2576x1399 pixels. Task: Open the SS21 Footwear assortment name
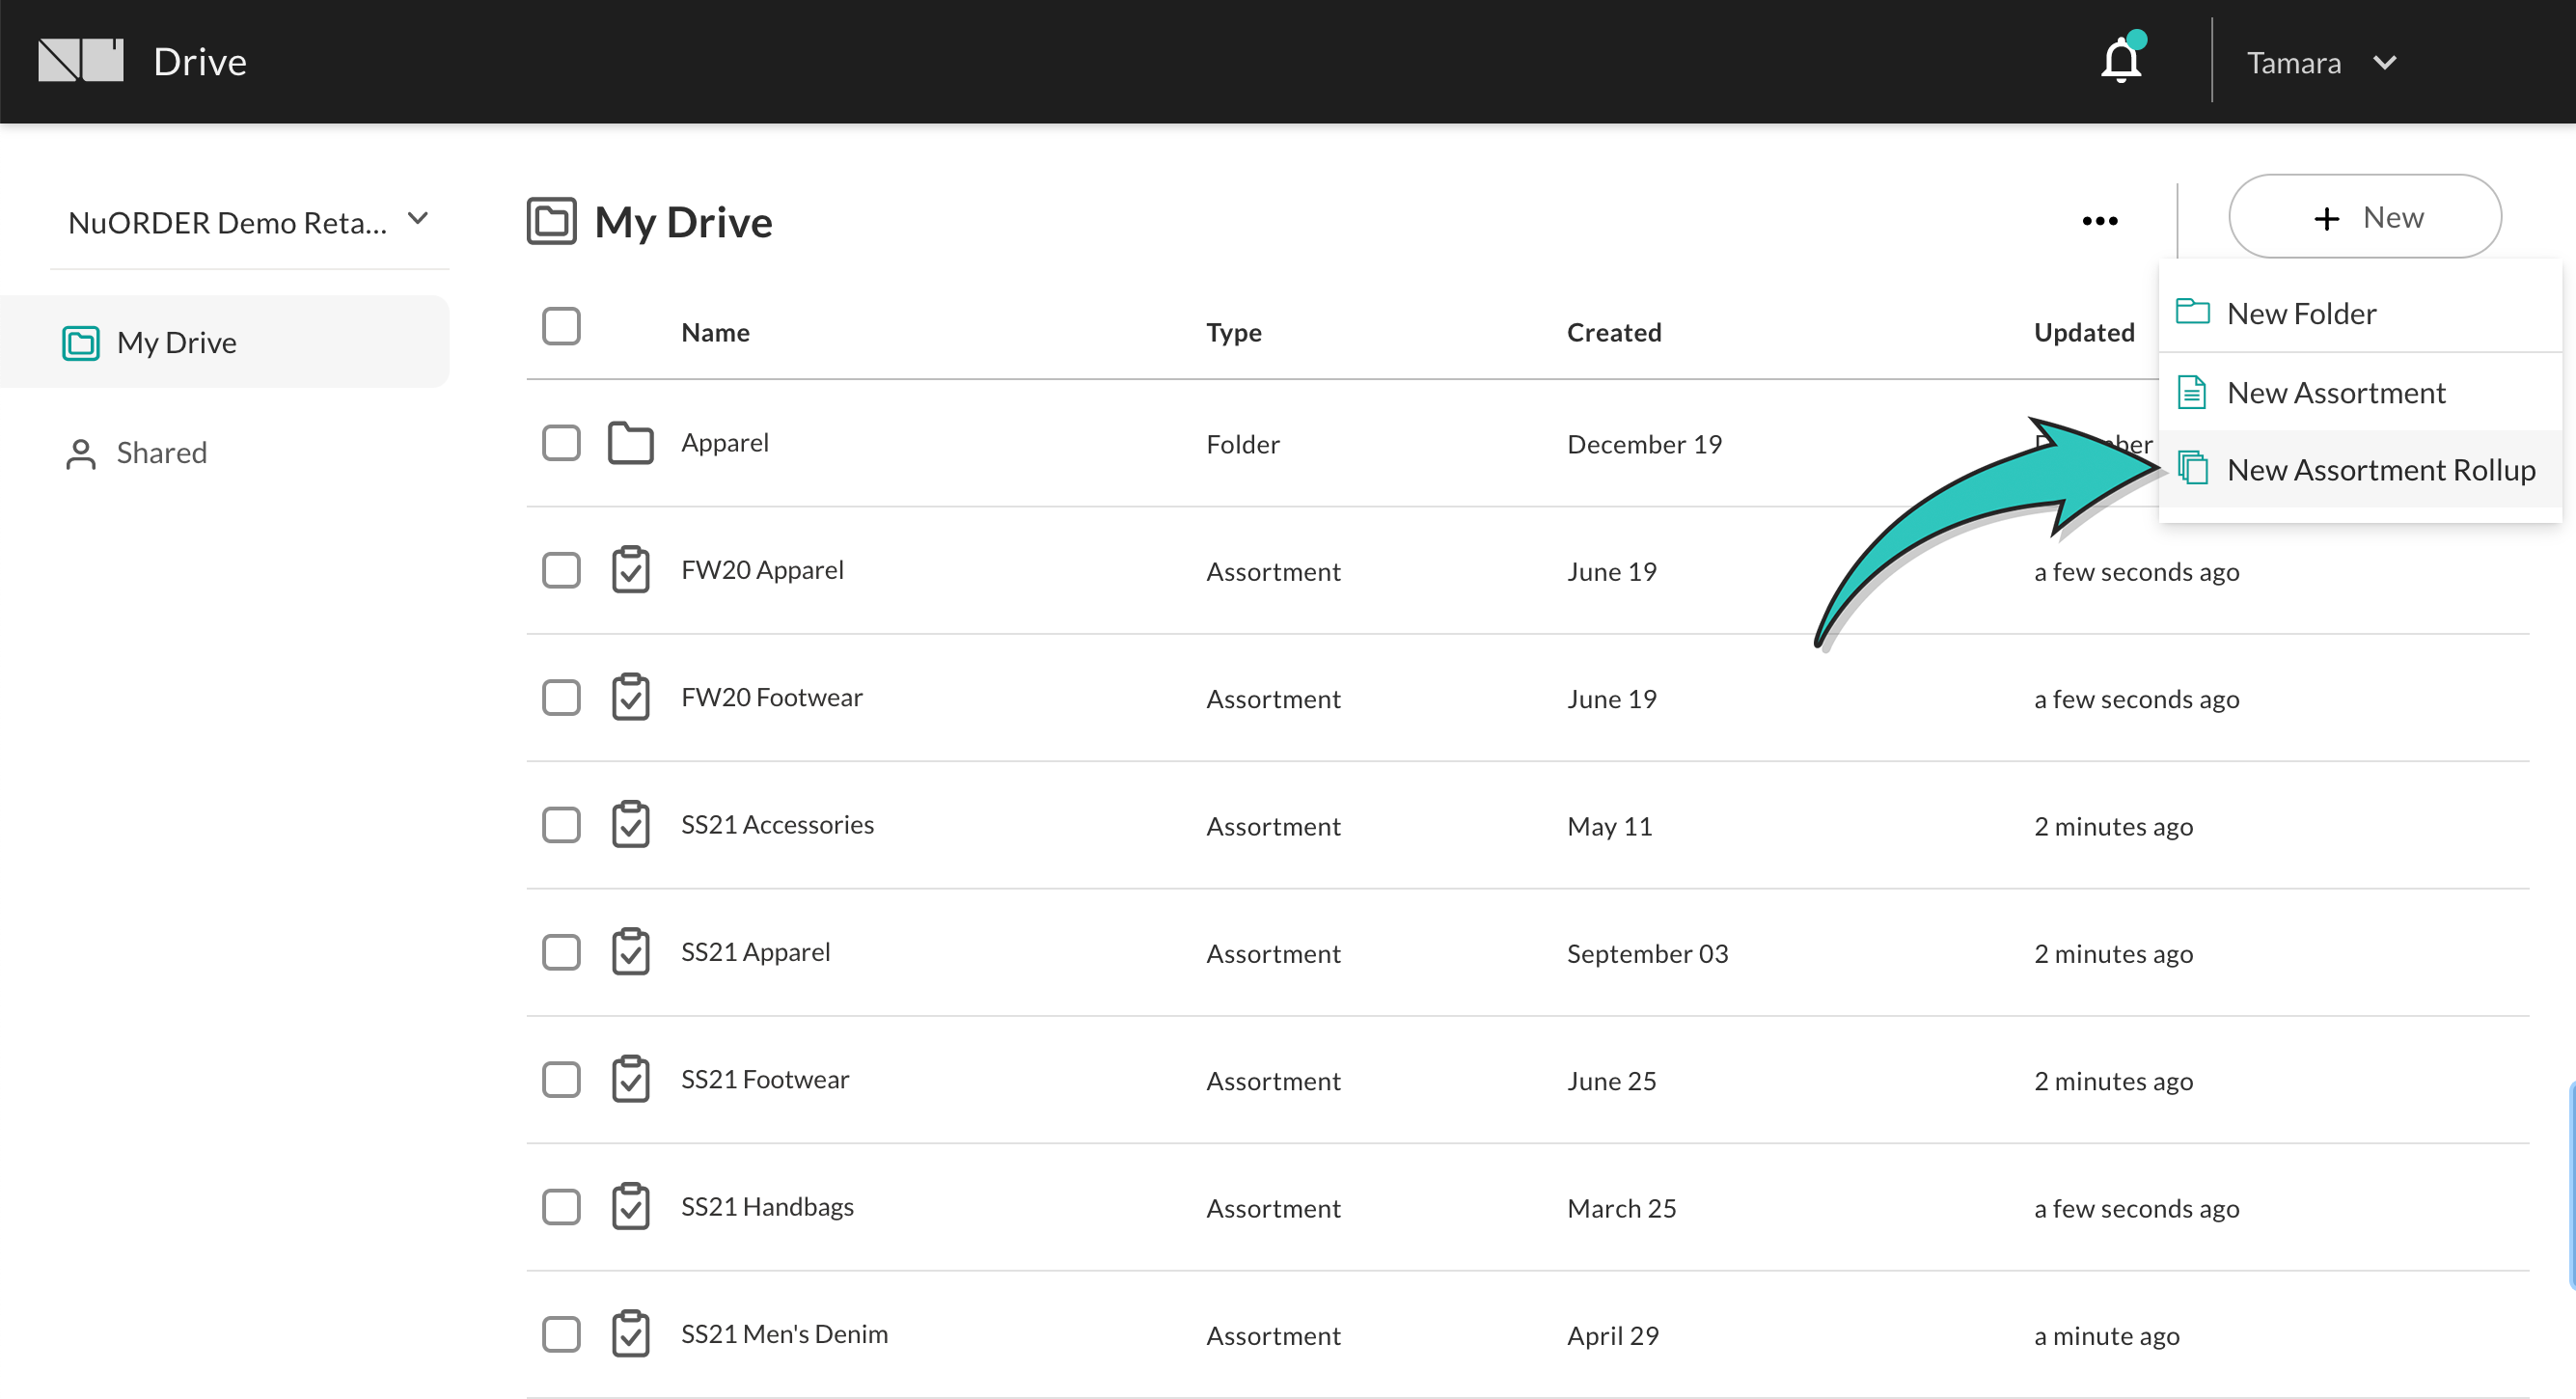coord(765,1079)
